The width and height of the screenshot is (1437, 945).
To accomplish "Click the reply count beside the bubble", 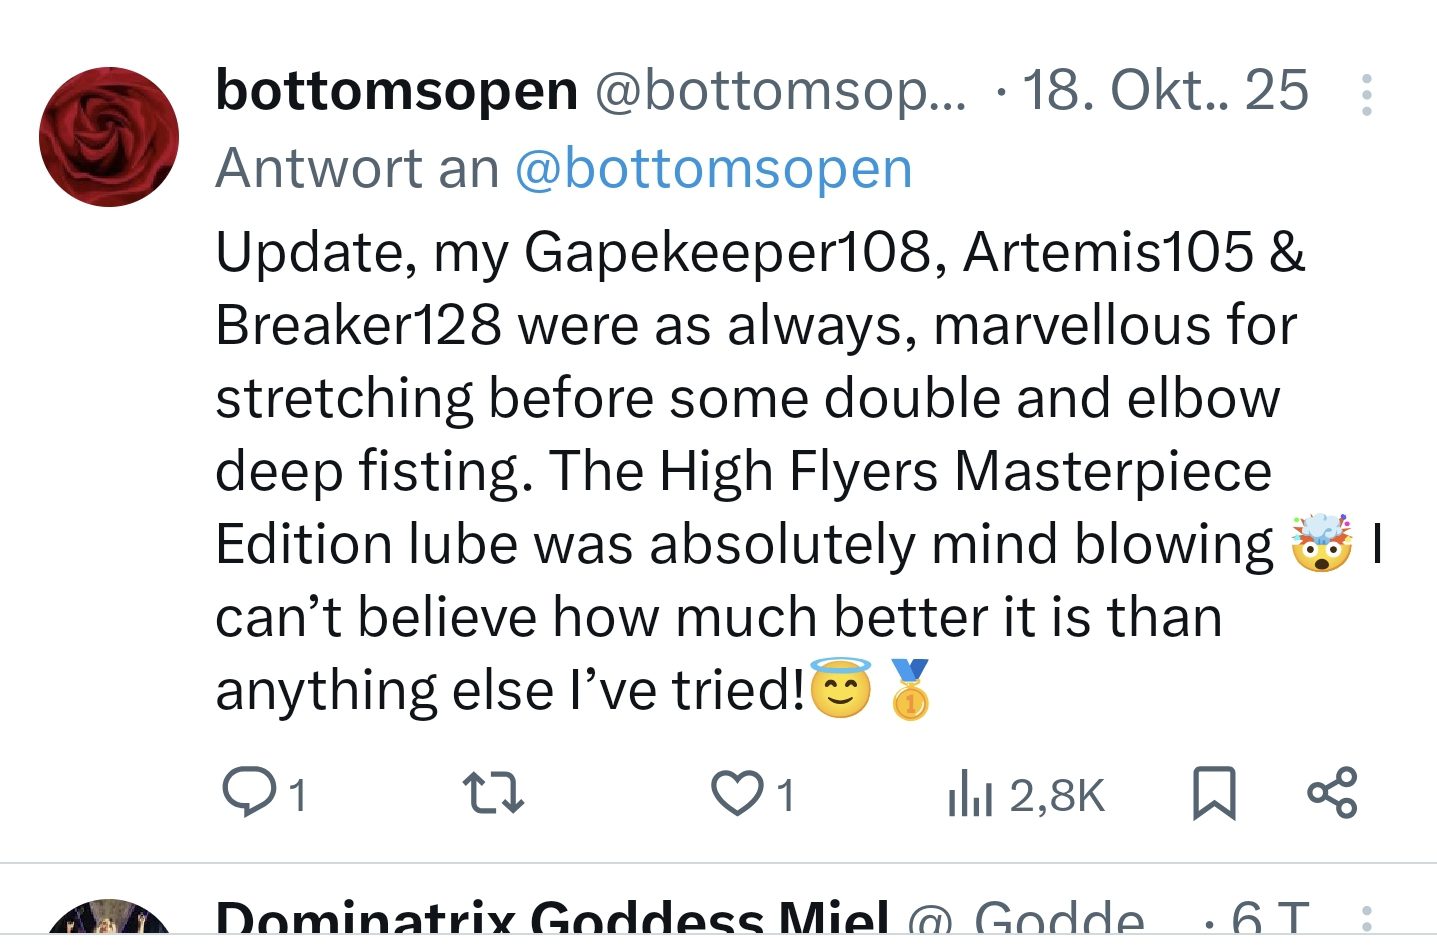I will (297, 796).
